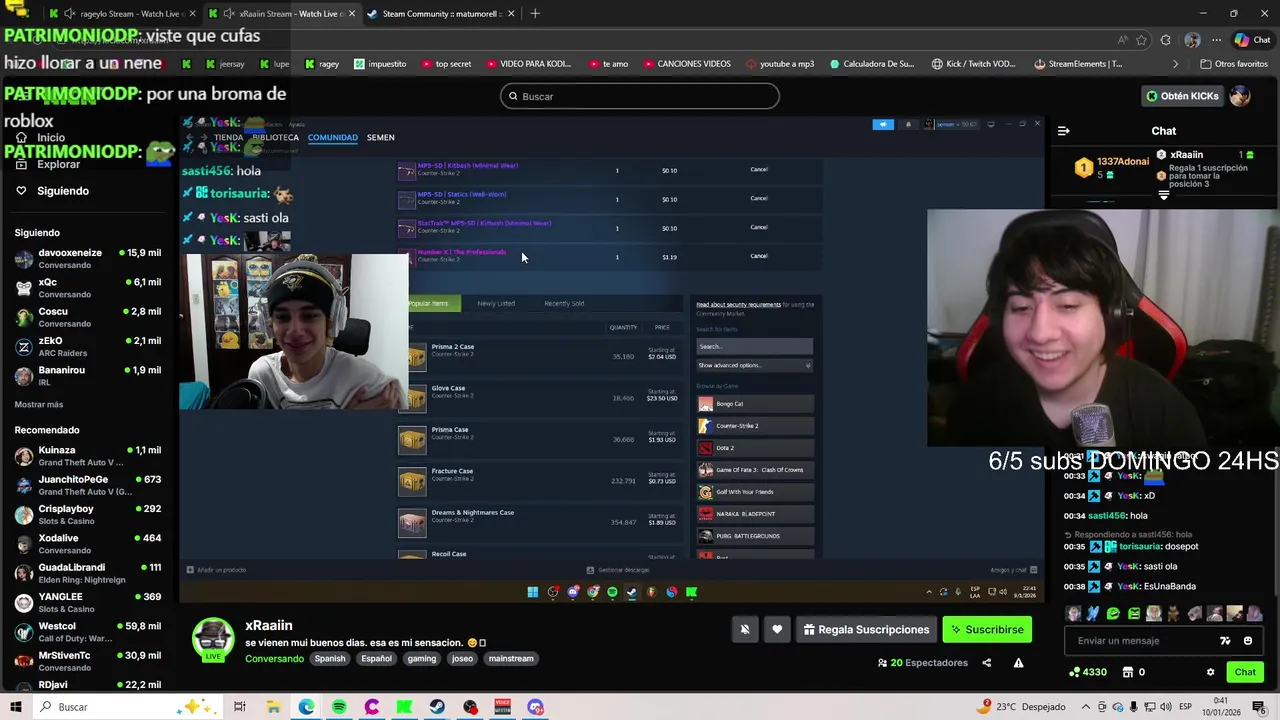Focus the Kick Buscar search box

(640, 96)
